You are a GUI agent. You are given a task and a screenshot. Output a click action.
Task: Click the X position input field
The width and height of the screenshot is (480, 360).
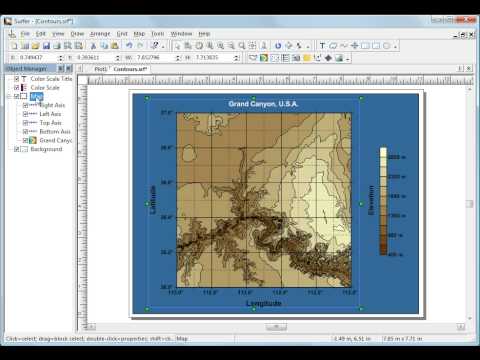(x=37, y=58)
